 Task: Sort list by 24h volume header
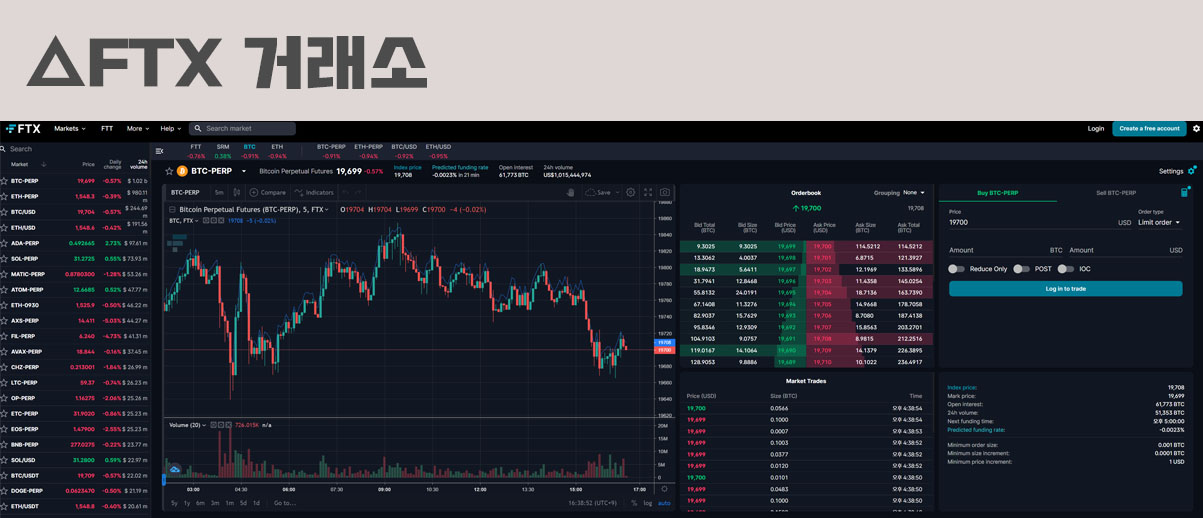(x=141, y=164)
